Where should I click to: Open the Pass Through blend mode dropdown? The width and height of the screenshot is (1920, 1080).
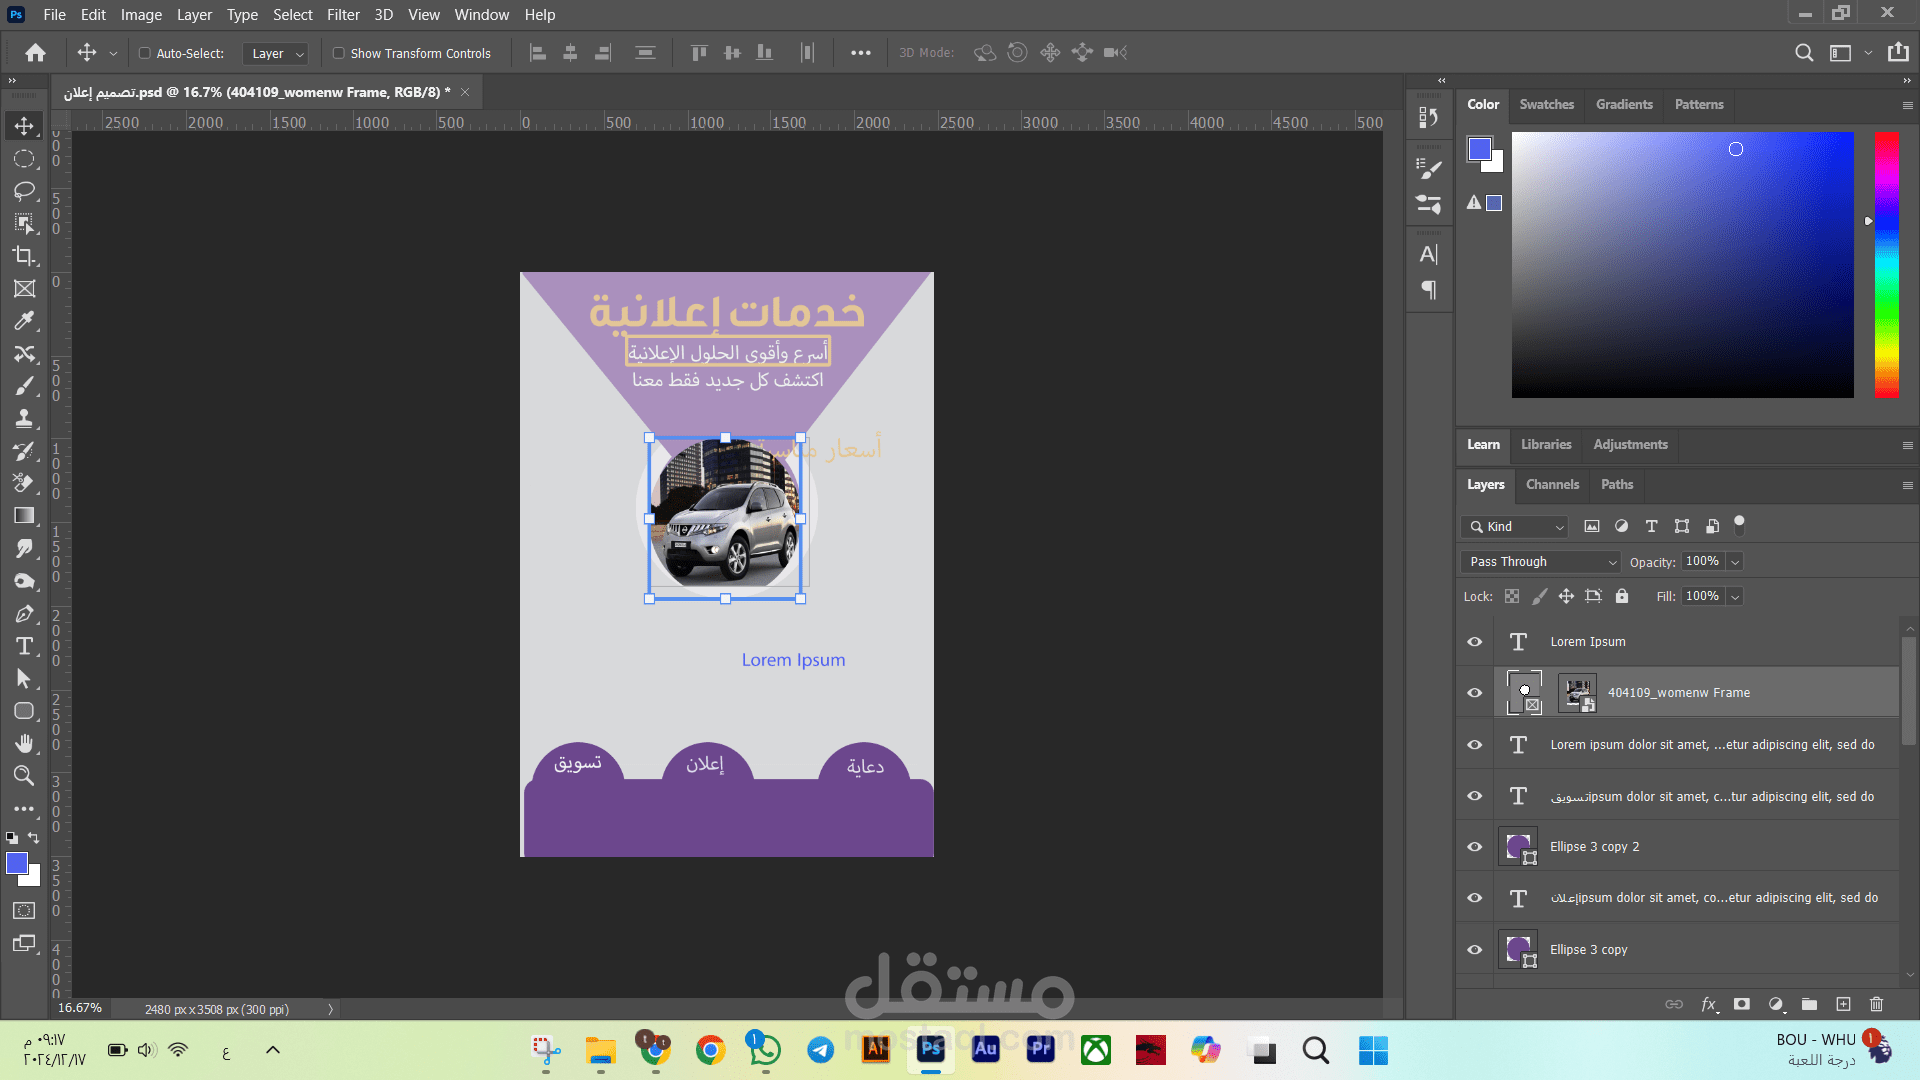click(x=1540, y=562)
